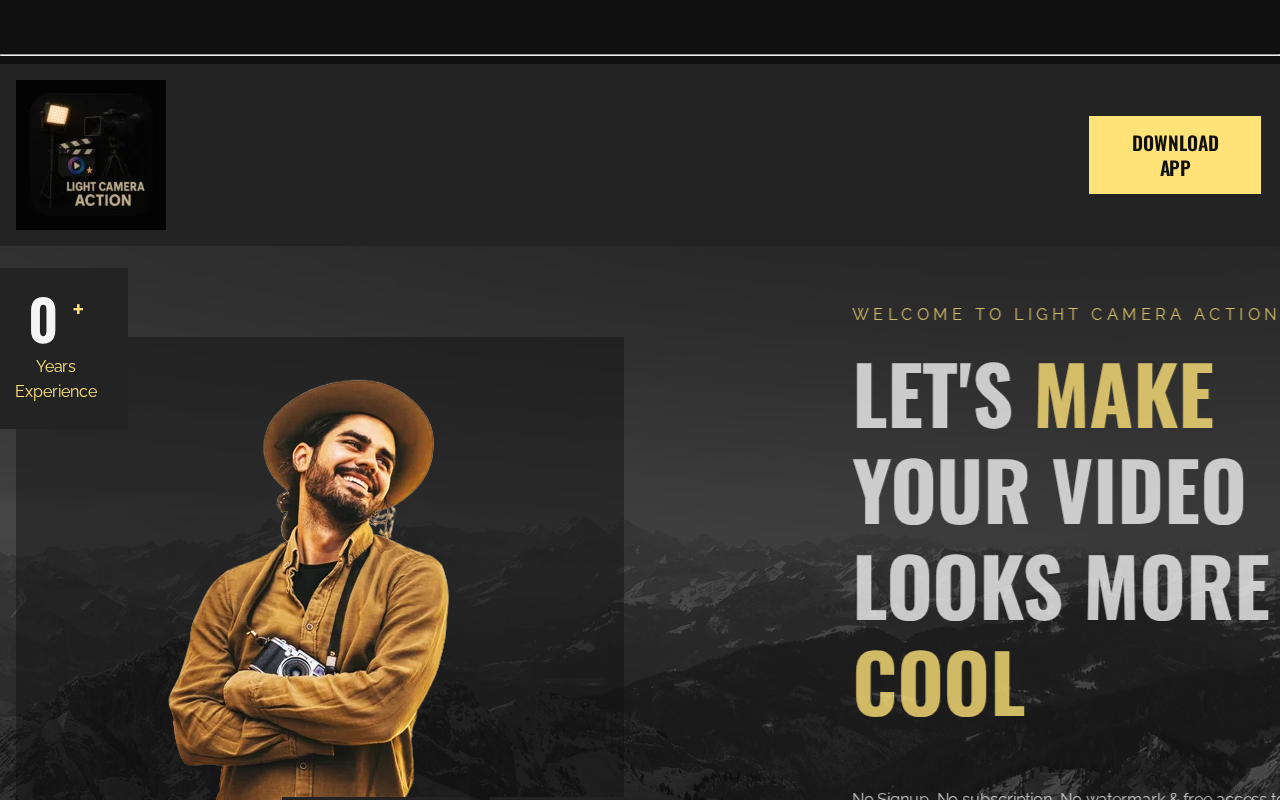Click the man's crossed arms
Viewport: 1280px width, 800px height.
pyautogui.click(x=300, y=700)
